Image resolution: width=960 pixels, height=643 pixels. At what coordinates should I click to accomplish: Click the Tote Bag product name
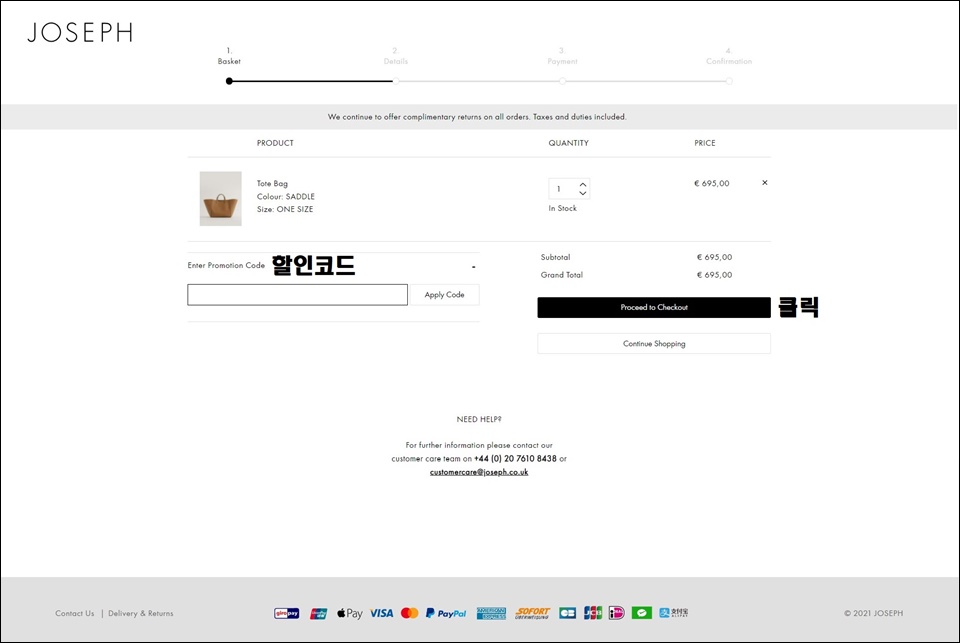(272, 183)
